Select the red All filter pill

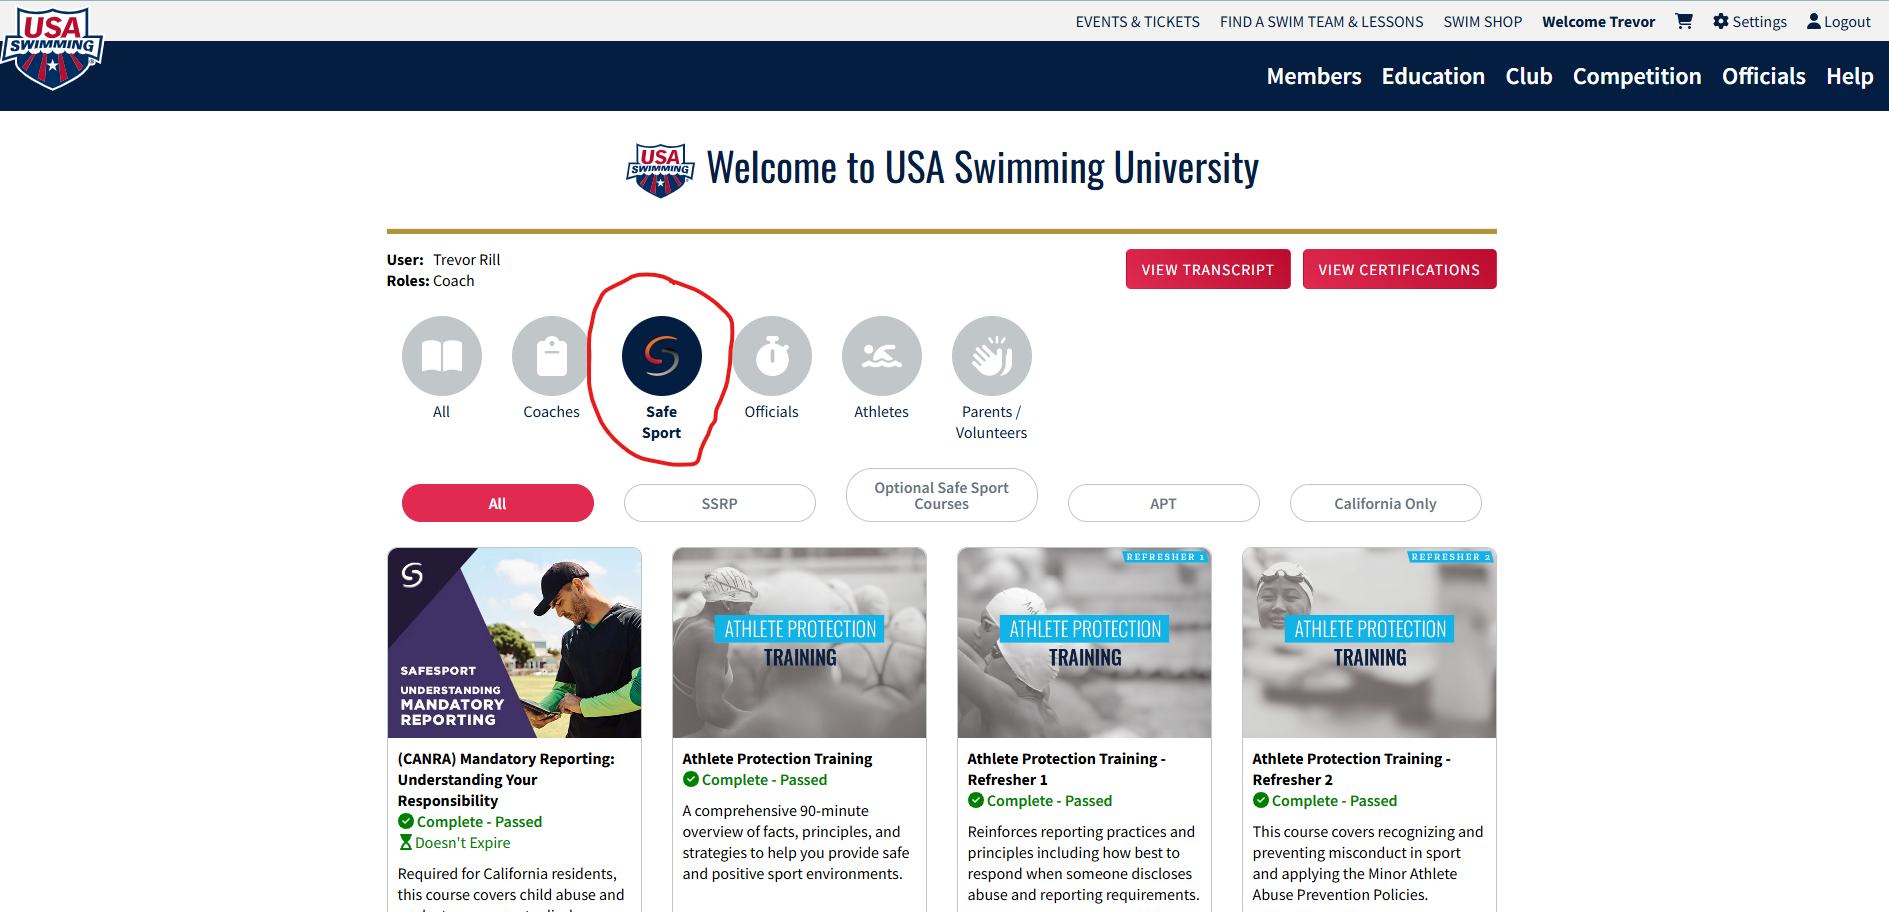[497, 503]
